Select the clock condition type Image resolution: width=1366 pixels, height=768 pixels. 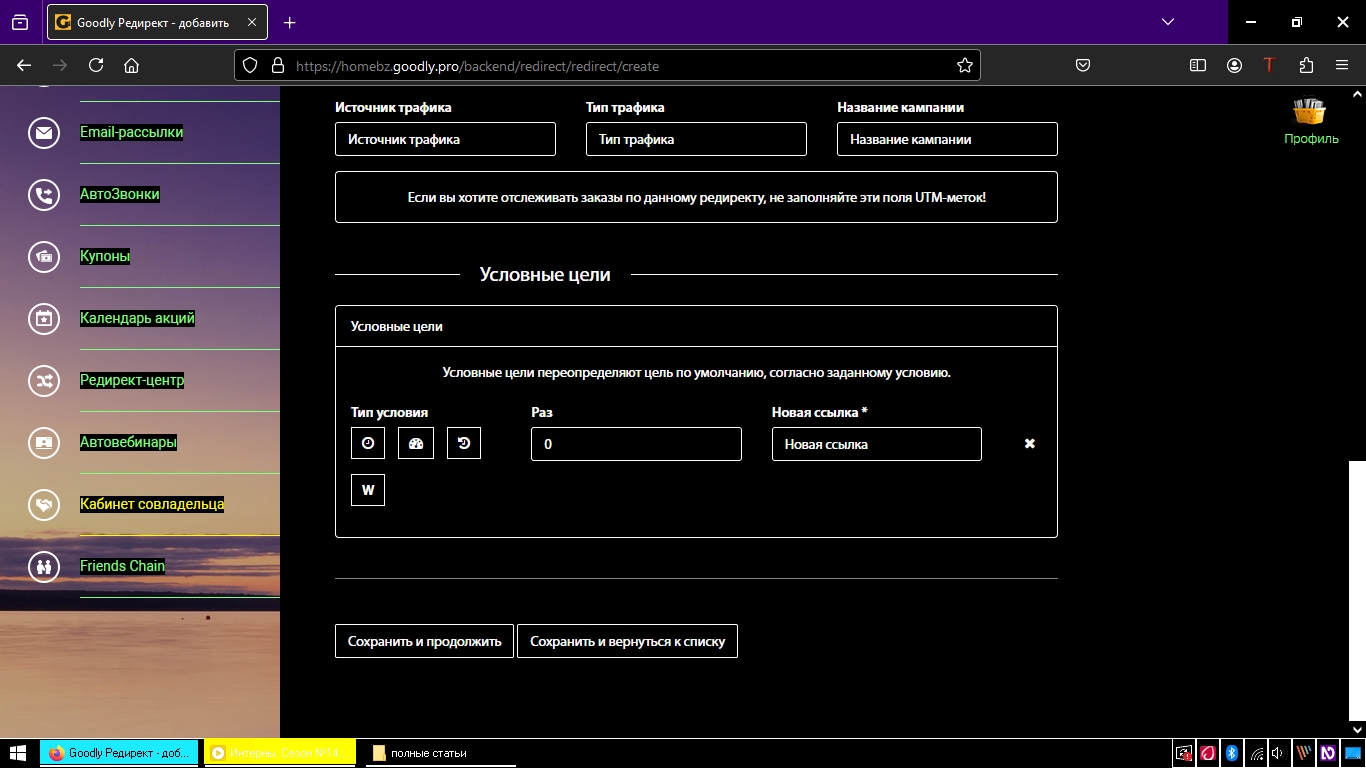(x=368, y=443)
